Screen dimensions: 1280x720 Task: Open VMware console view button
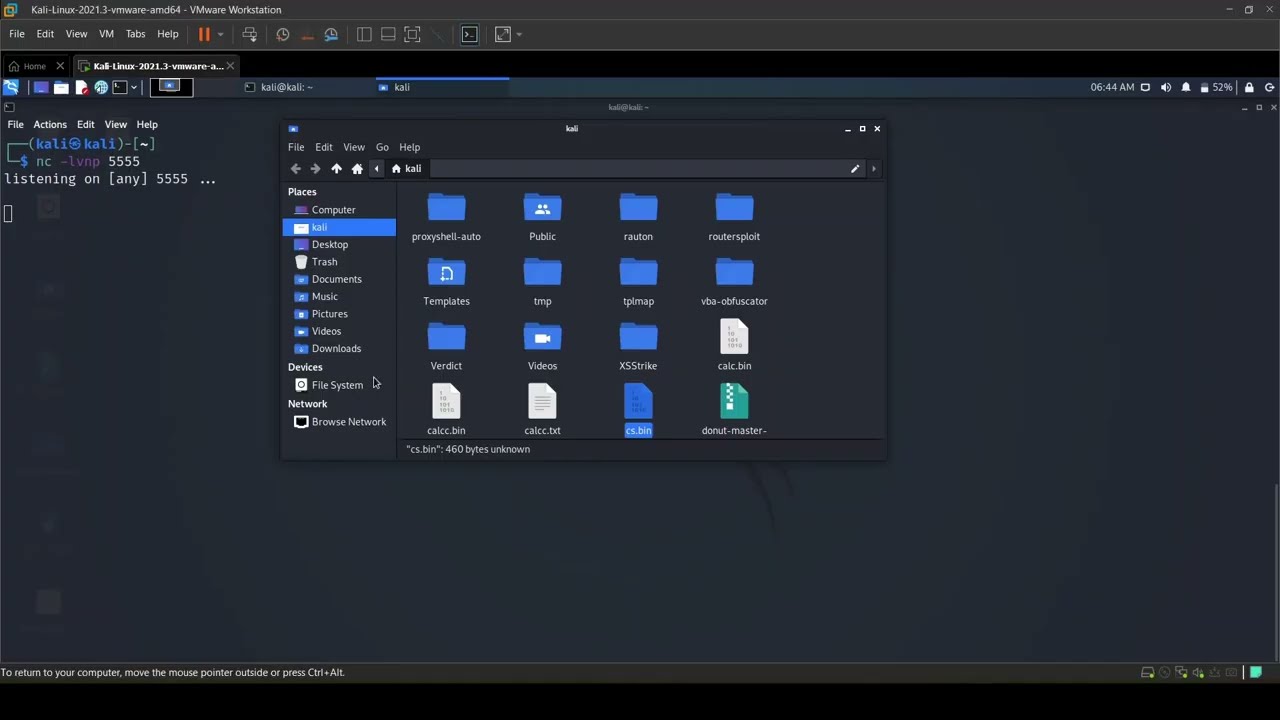tap(469, 34)
